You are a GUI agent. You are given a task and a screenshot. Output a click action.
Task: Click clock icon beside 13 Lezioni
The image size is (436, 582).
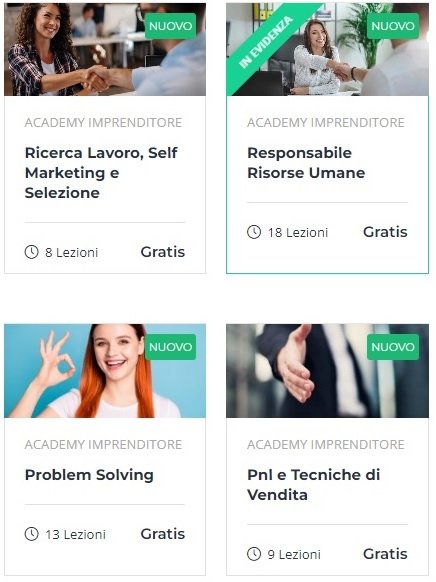coord(32,534)
